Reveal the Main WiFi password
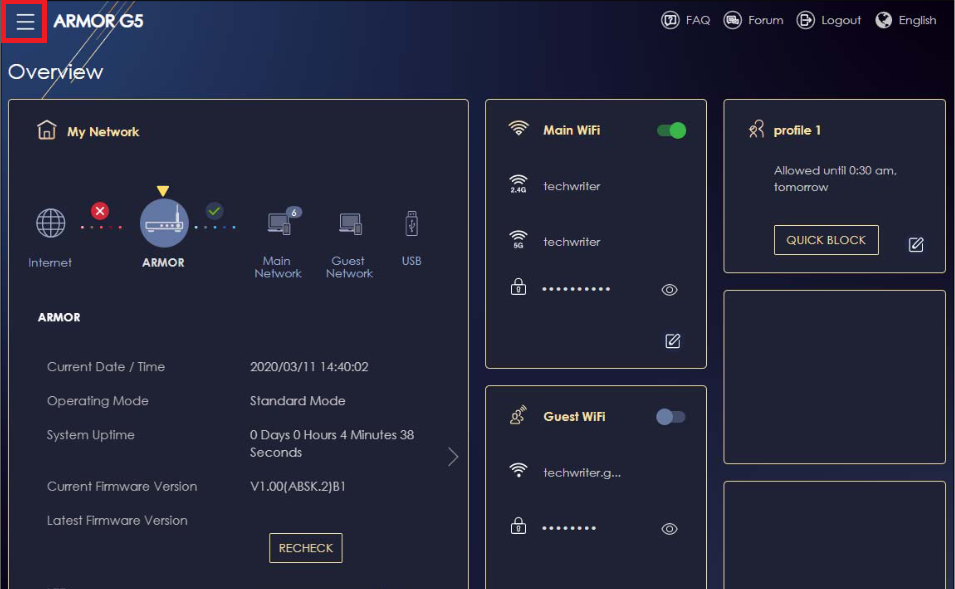This screenshot has width=955, height=589. point(670,289)
